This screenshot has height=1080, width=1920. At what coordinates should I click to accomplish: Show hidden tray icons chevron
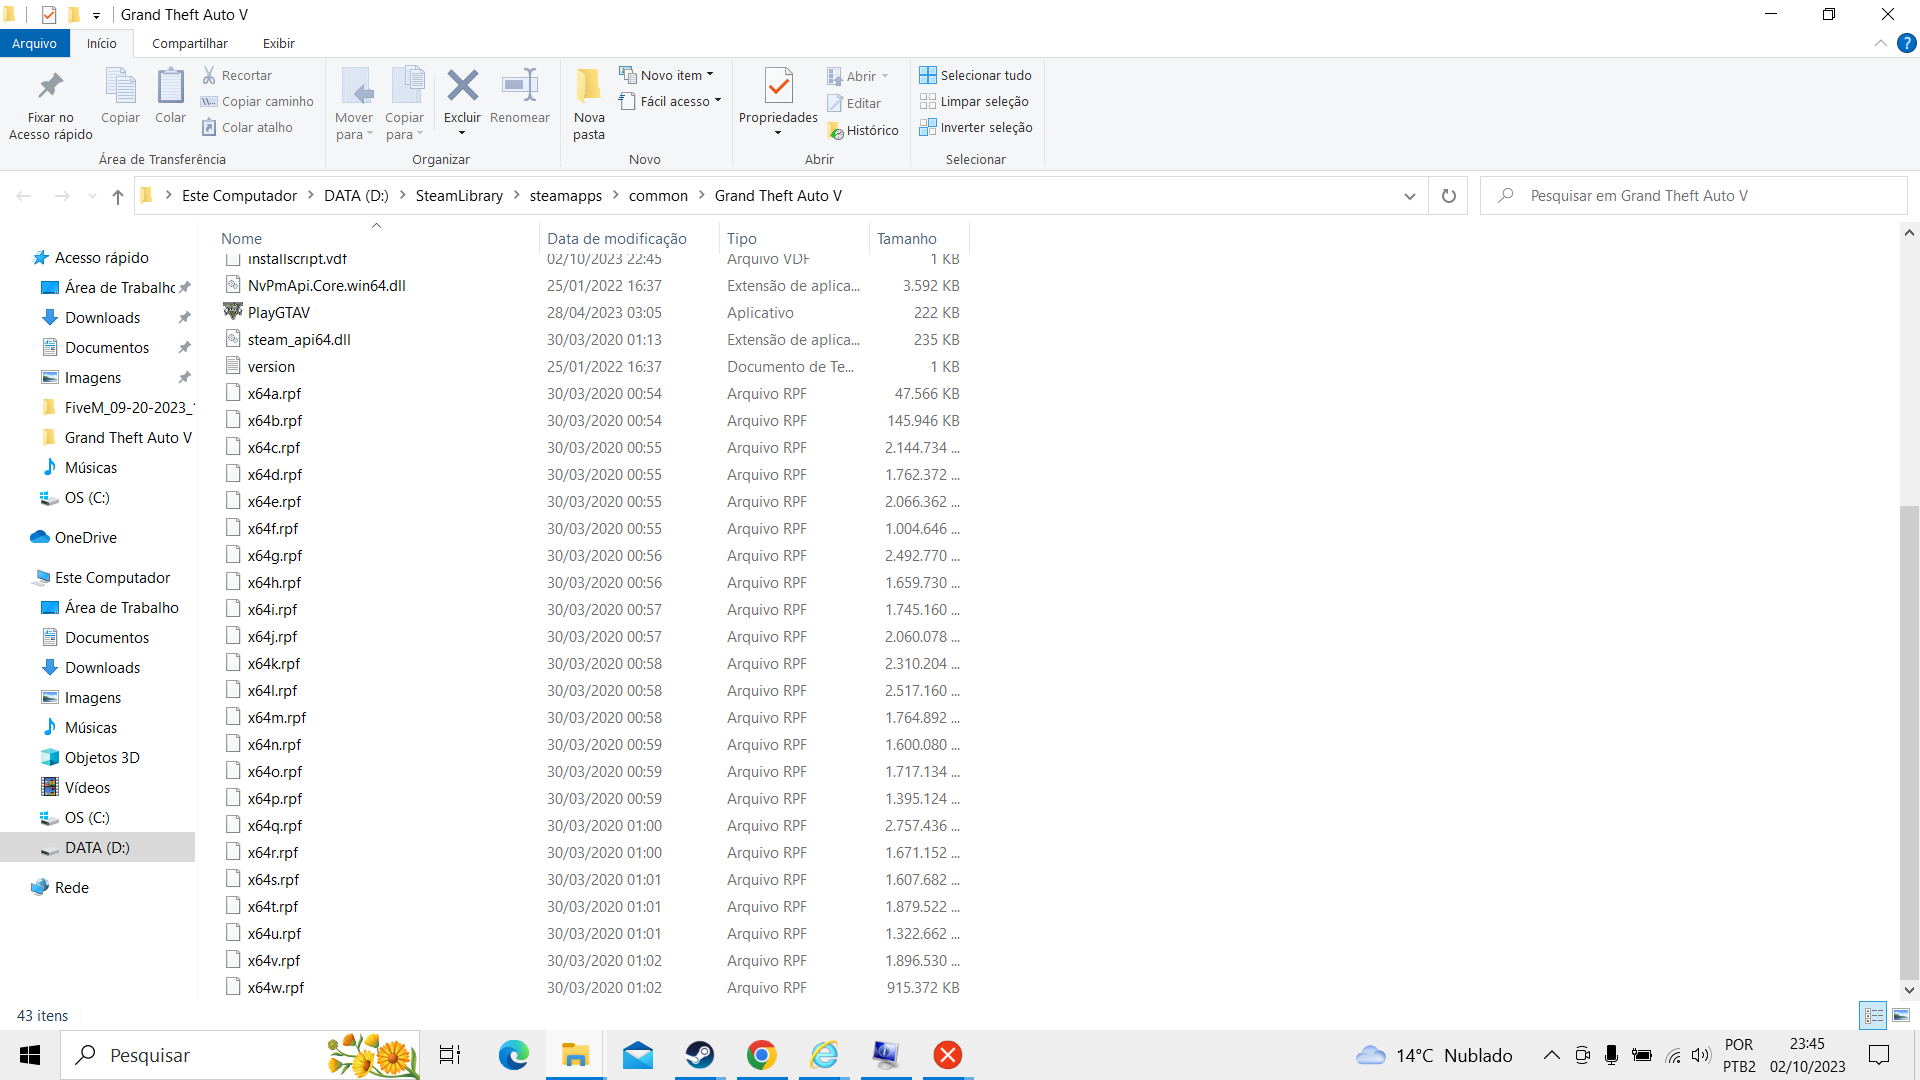tap(1551, 1055)
